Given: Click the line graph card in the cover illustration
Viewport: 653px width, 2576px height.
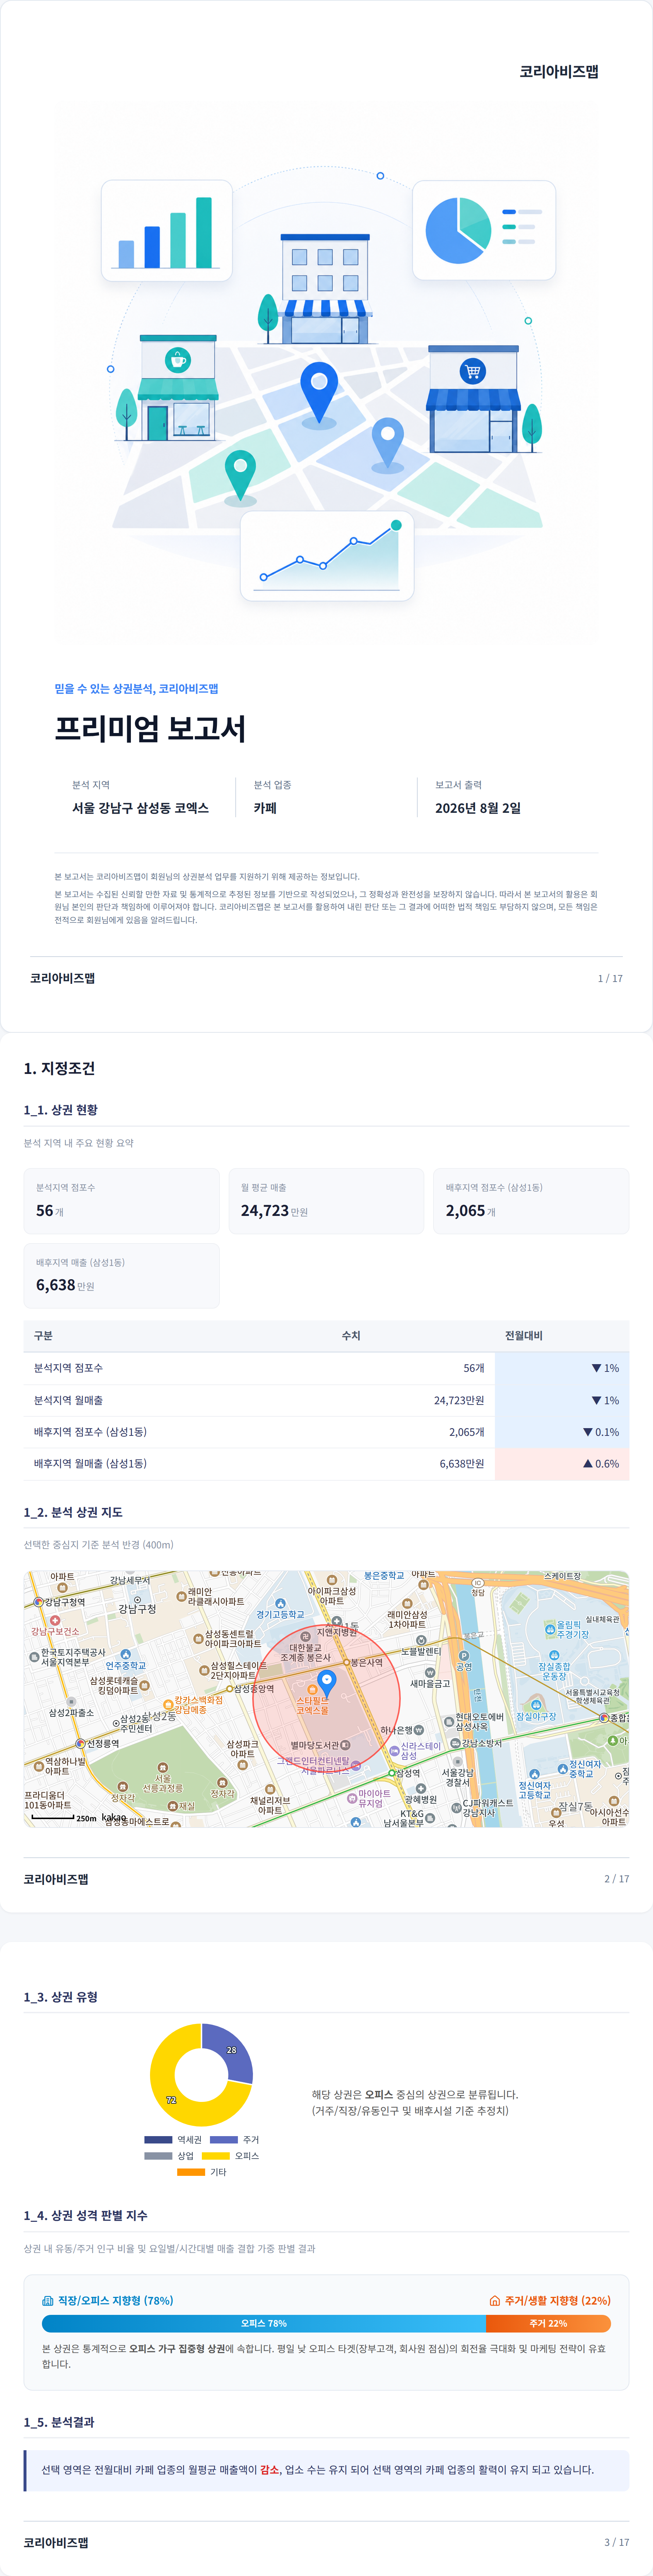Looking at the screenshot, I should pyautogui.click(x=327, y=556).
